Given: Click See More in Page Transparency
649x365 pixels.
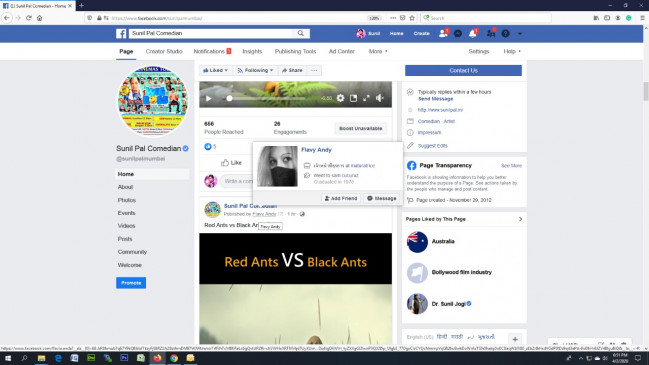Looking at the screenshot, I should click(511, 166).
